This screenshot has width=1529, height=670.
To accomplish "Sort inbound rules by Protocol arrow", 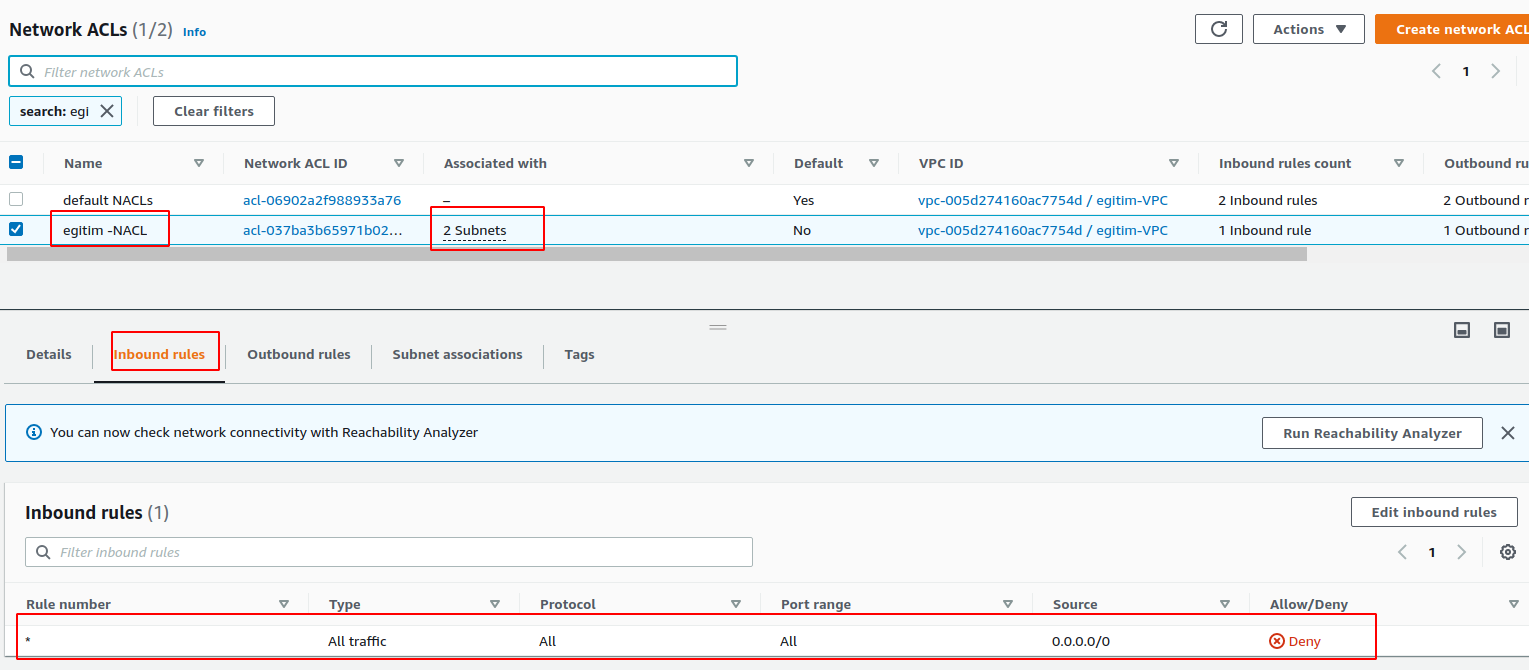I will coord(736,604).
